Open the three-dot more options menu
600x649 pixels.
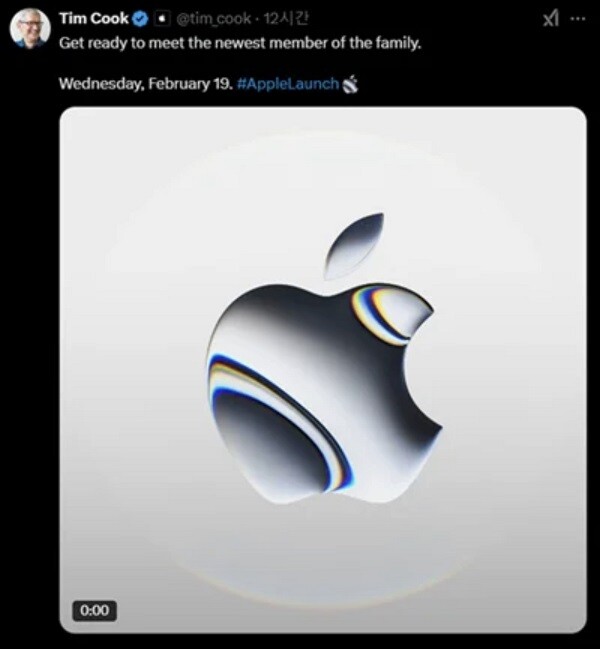pos(578,19)
